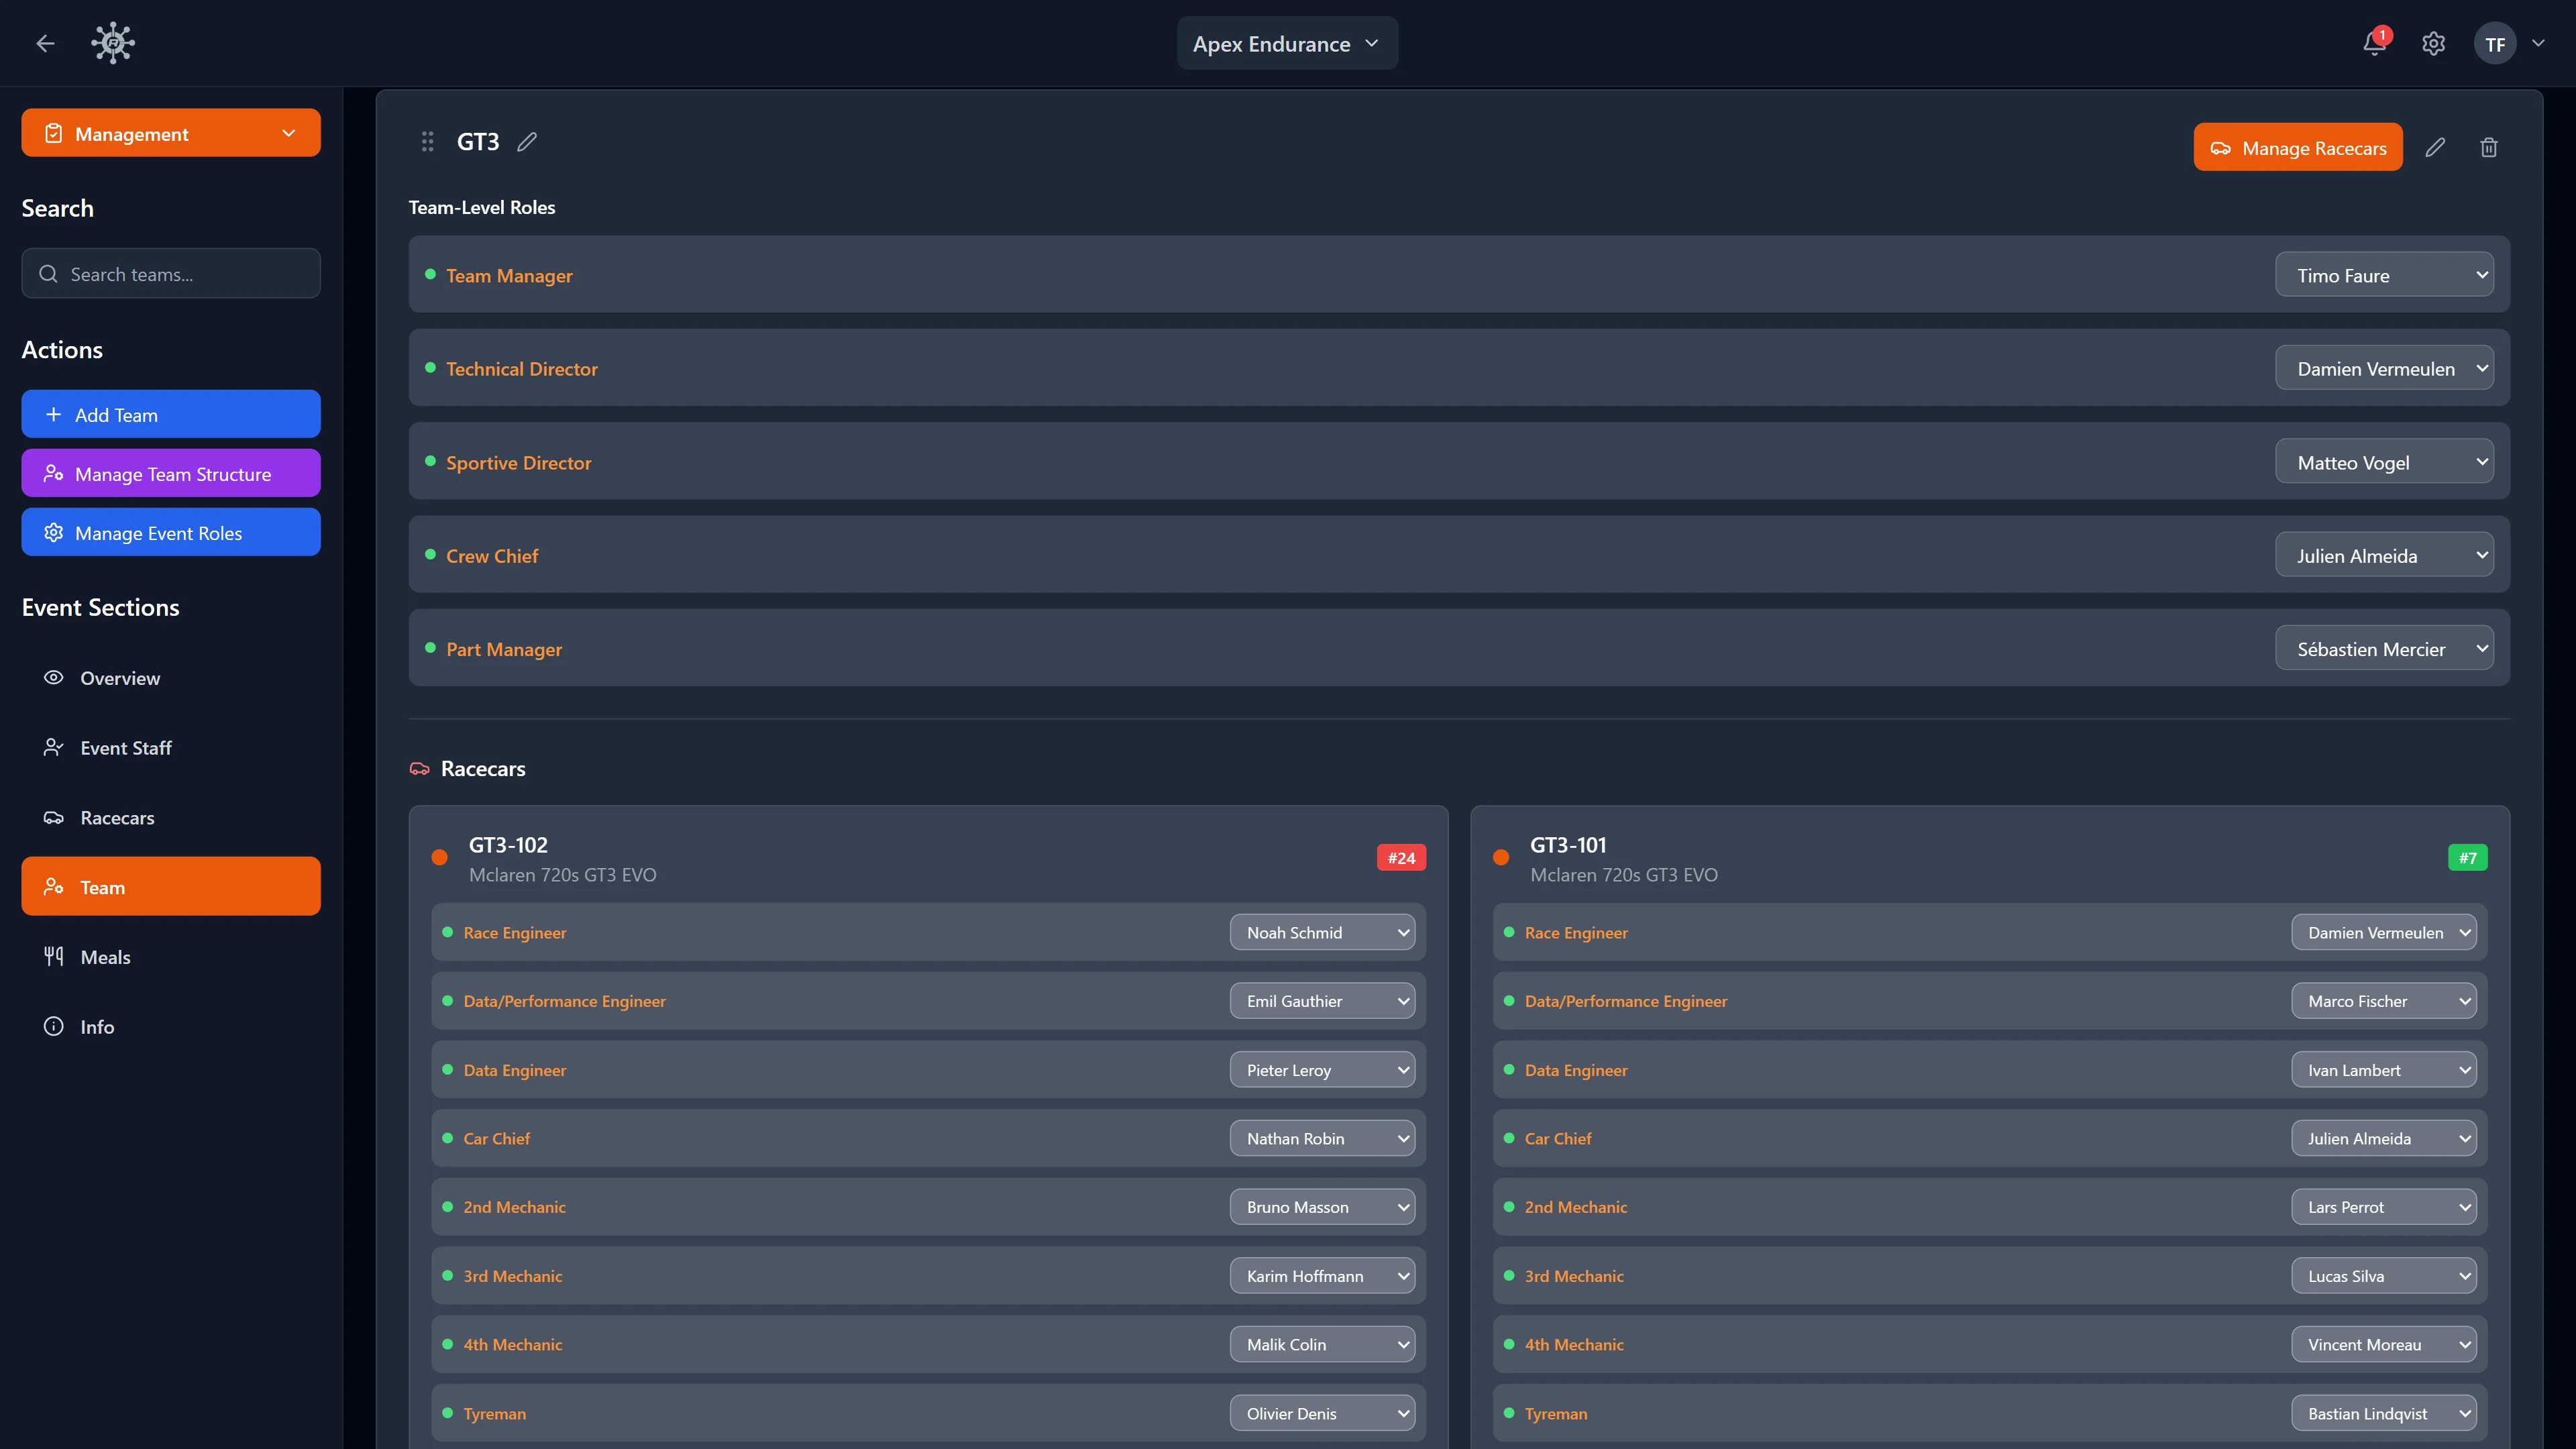Open Ivan Lambert dropdown

click(2384, 1070)
